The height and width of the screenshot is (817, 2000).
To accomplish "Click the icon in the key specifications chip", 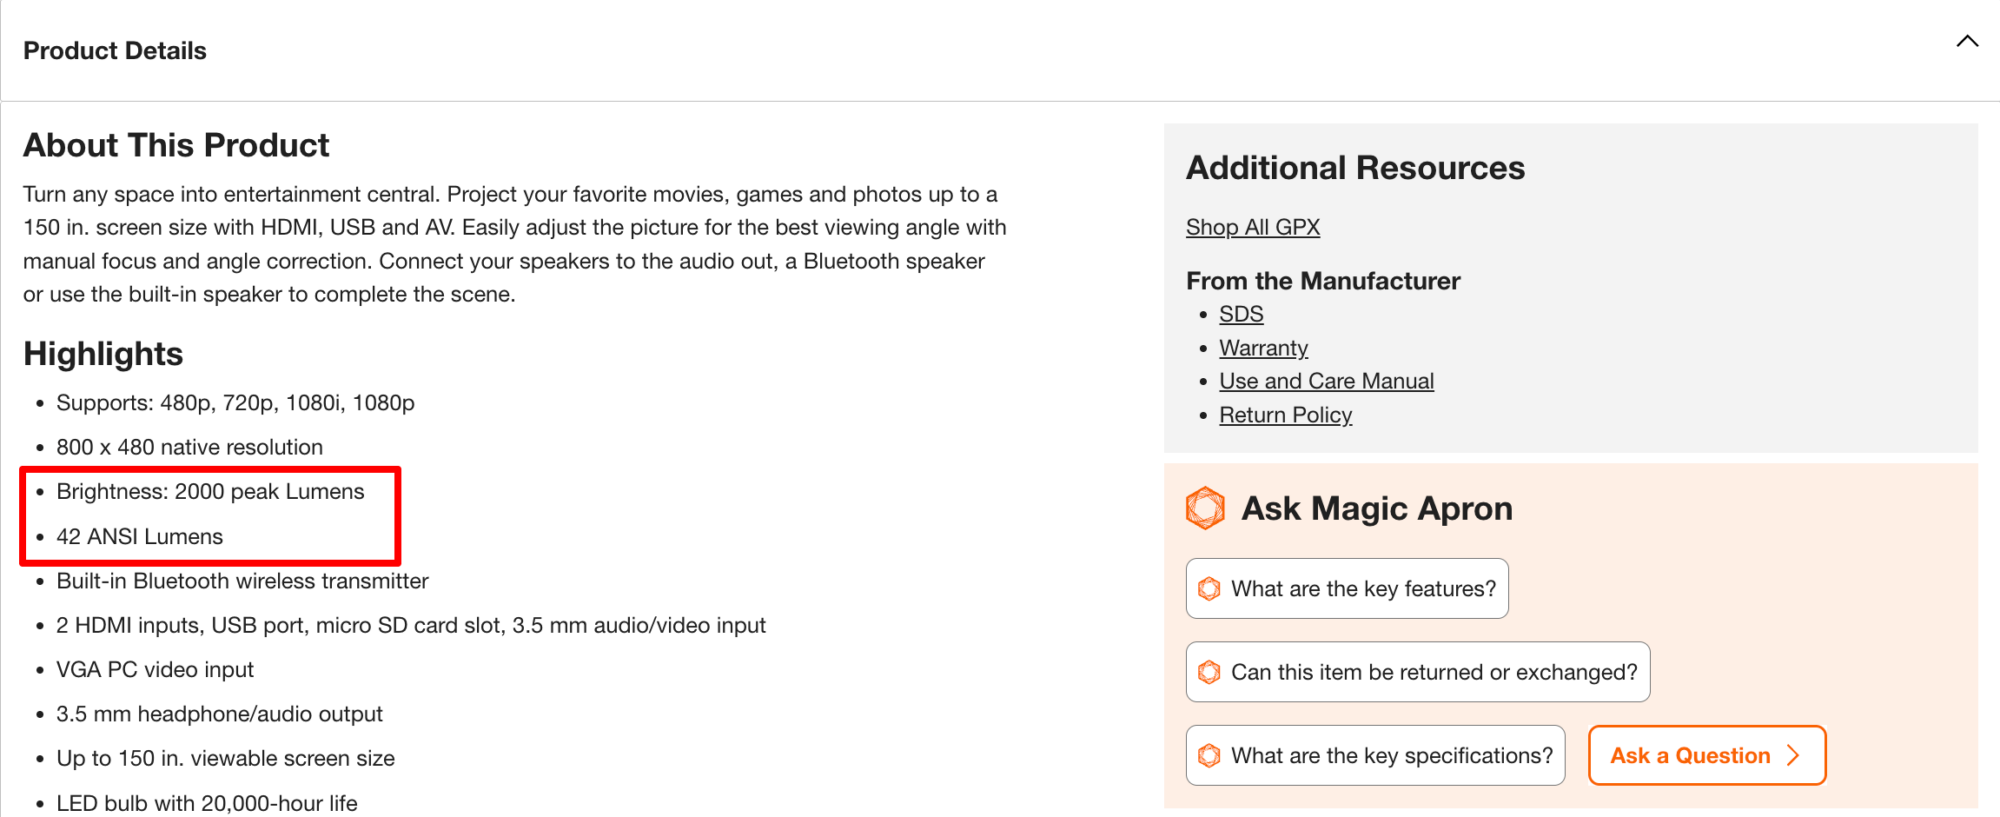I will coord(1209,756).
